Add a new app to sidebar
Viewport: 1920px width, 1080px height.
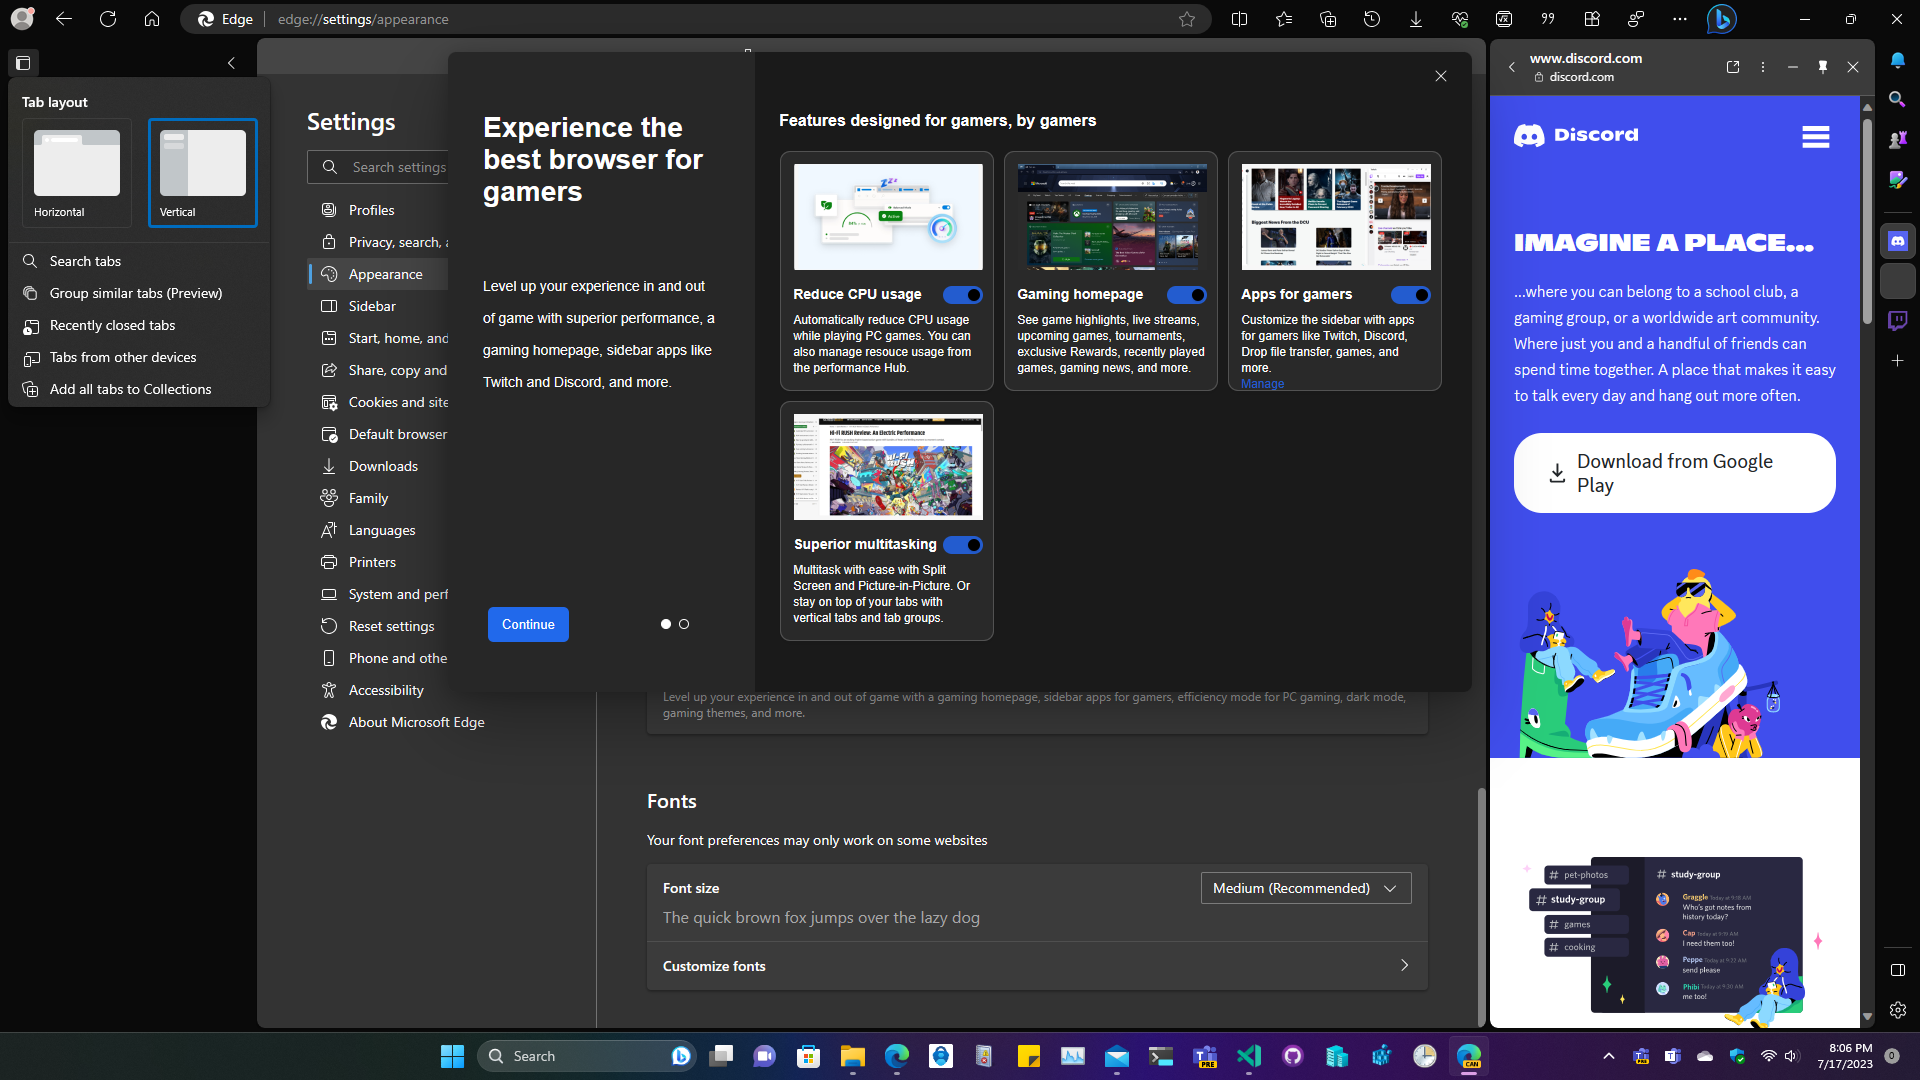tap(1897, 360)
